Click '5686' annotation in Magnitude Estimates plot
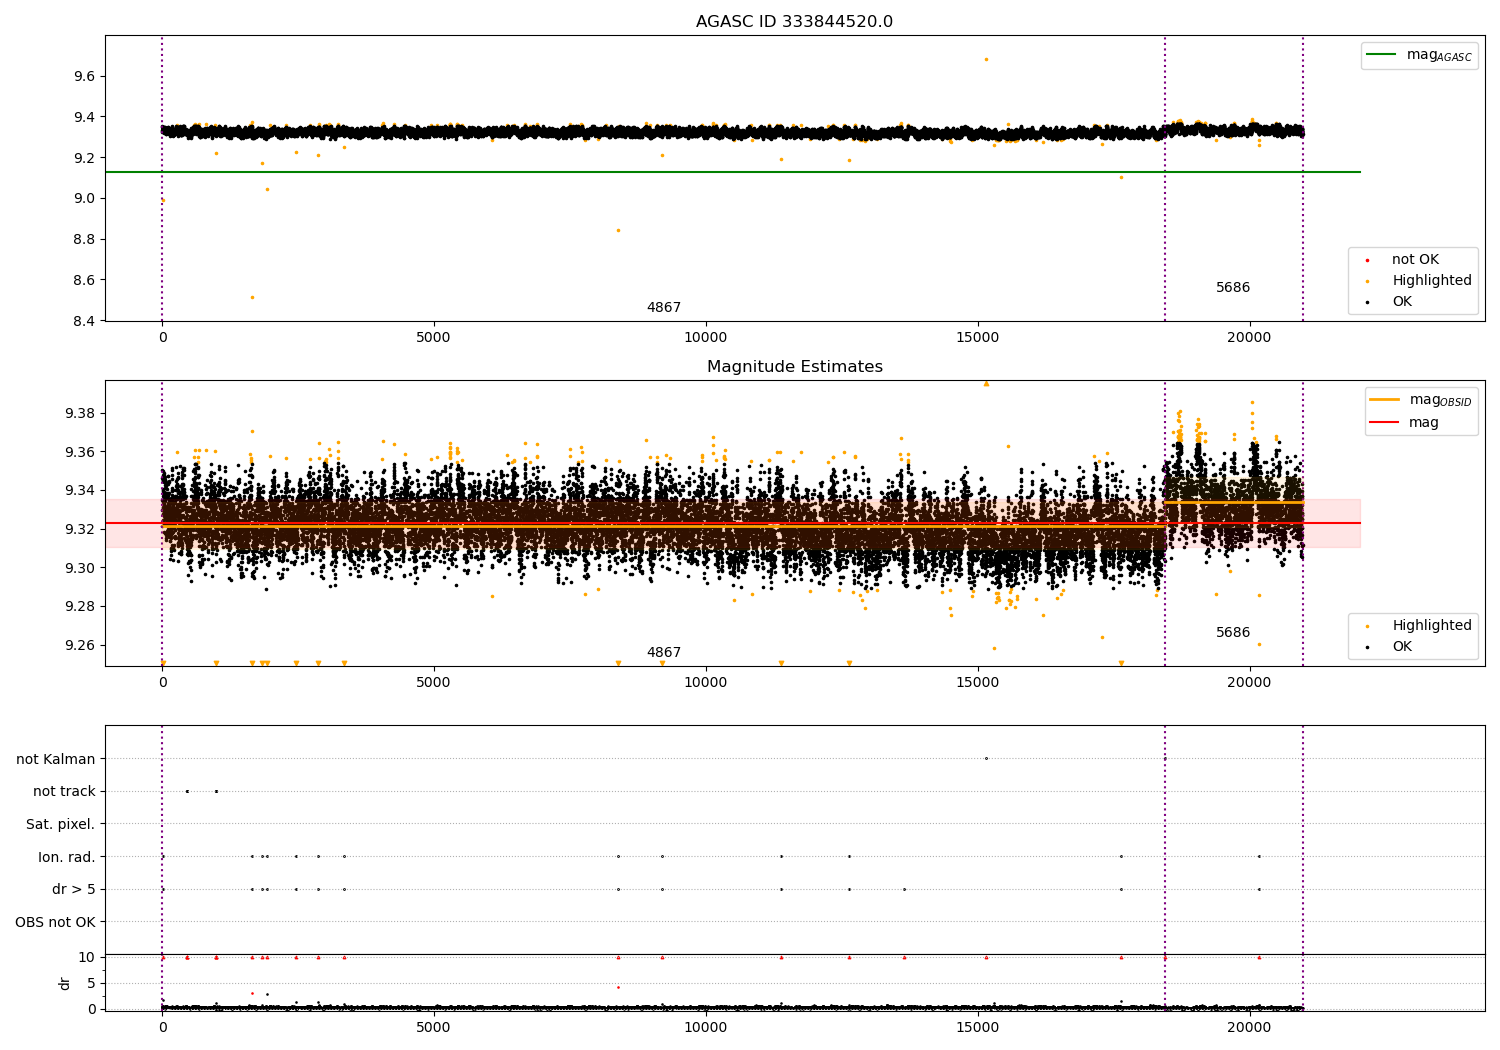 click(1233, 633)
